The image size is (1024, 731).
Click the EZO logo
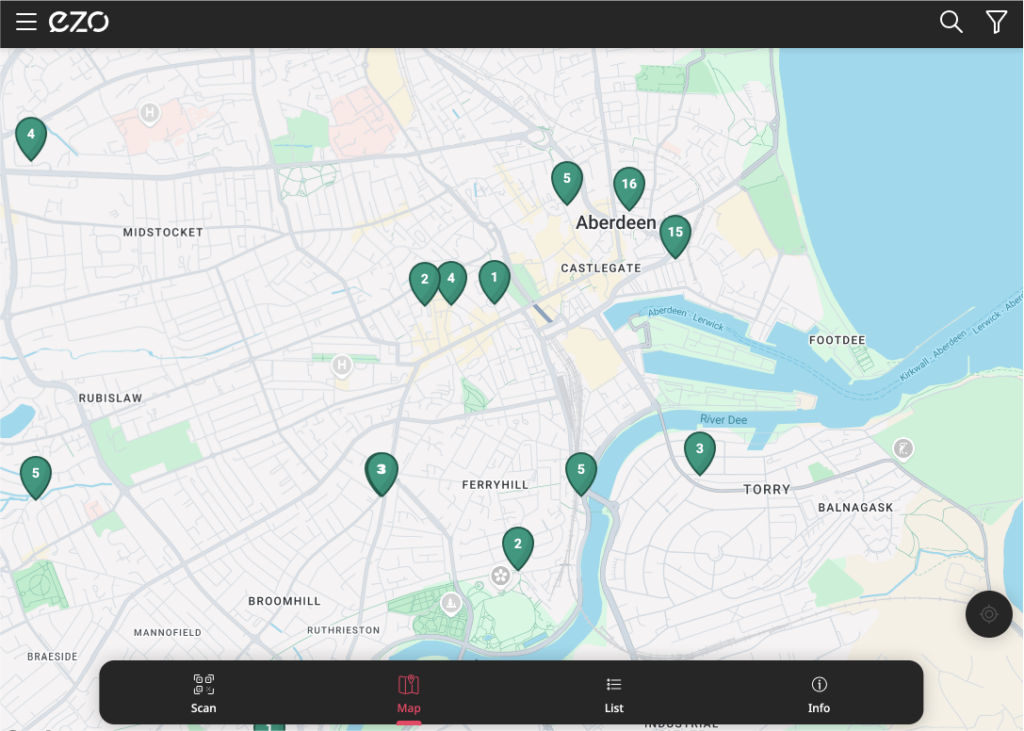[x=78, y=22]
